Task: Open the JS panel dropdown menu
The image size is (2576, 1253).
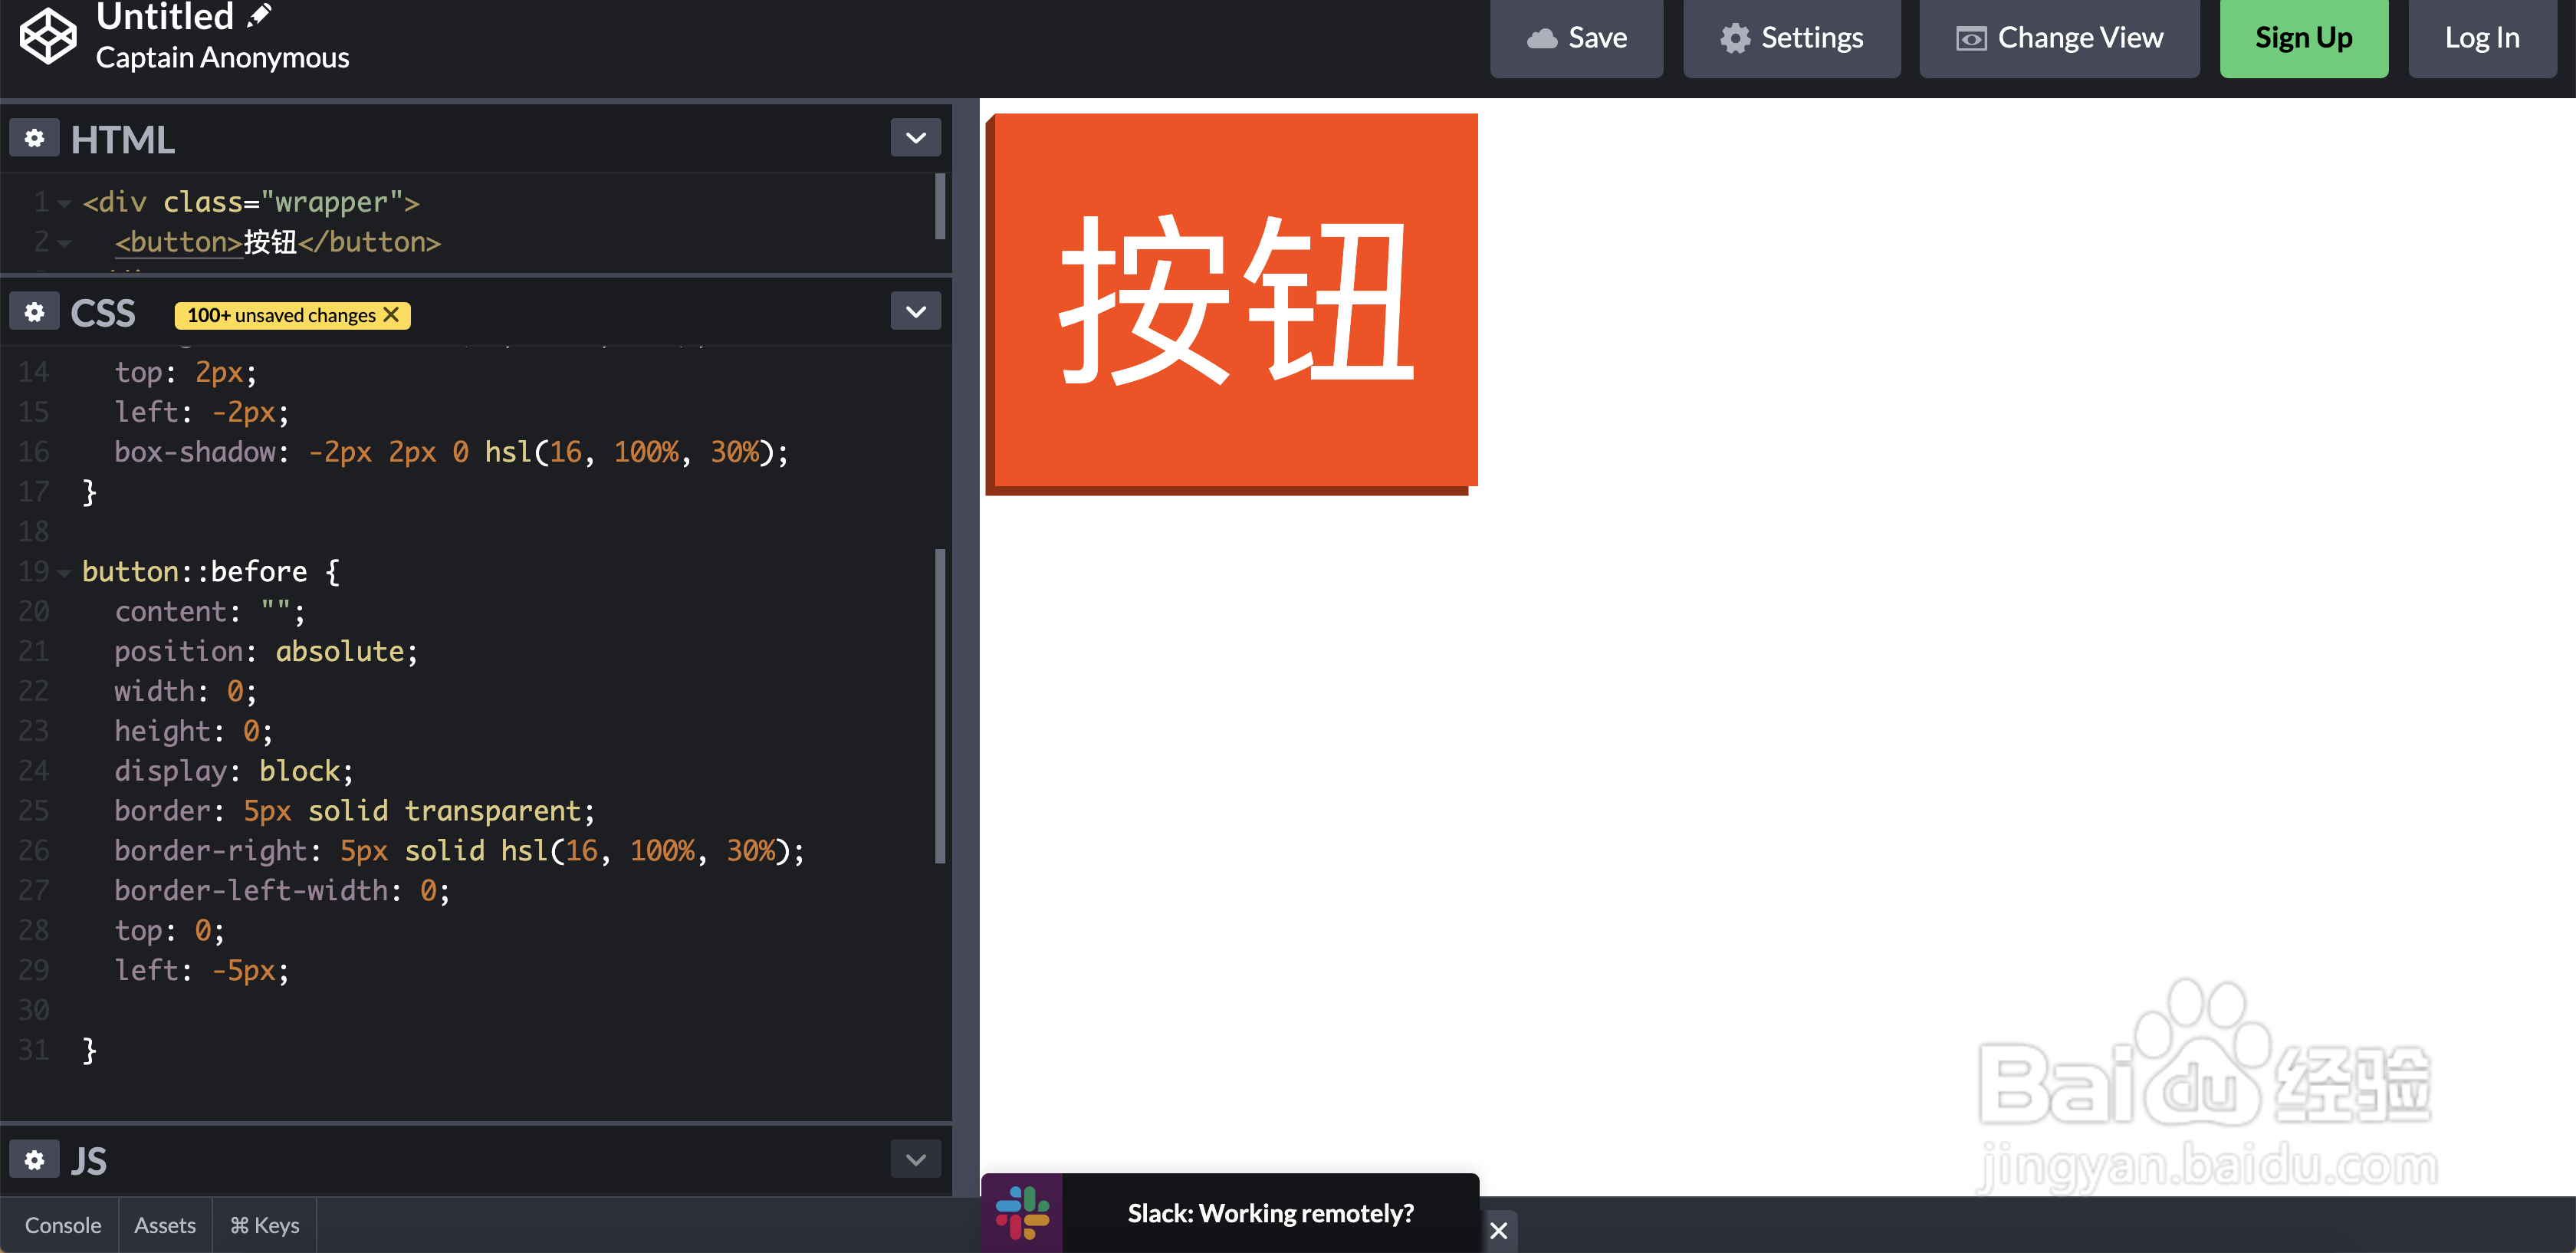Action: point(915,1160)
